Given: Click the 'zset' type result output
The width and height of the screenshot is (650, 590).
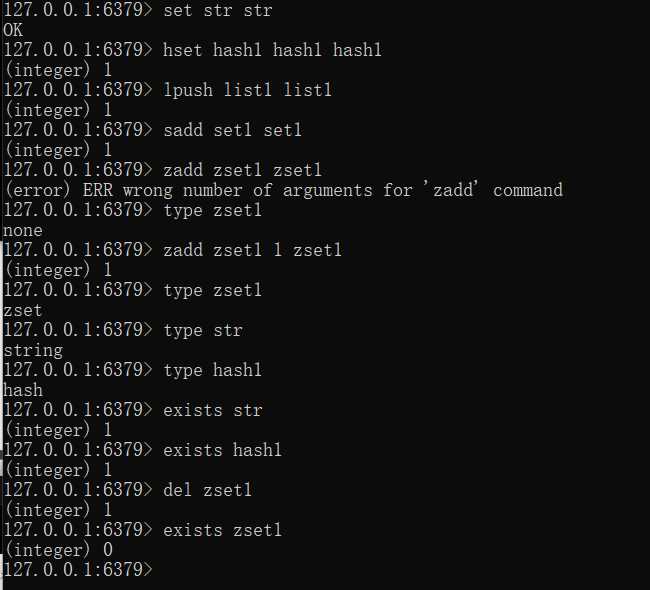Looking at the screenshot, I should 23,310.
